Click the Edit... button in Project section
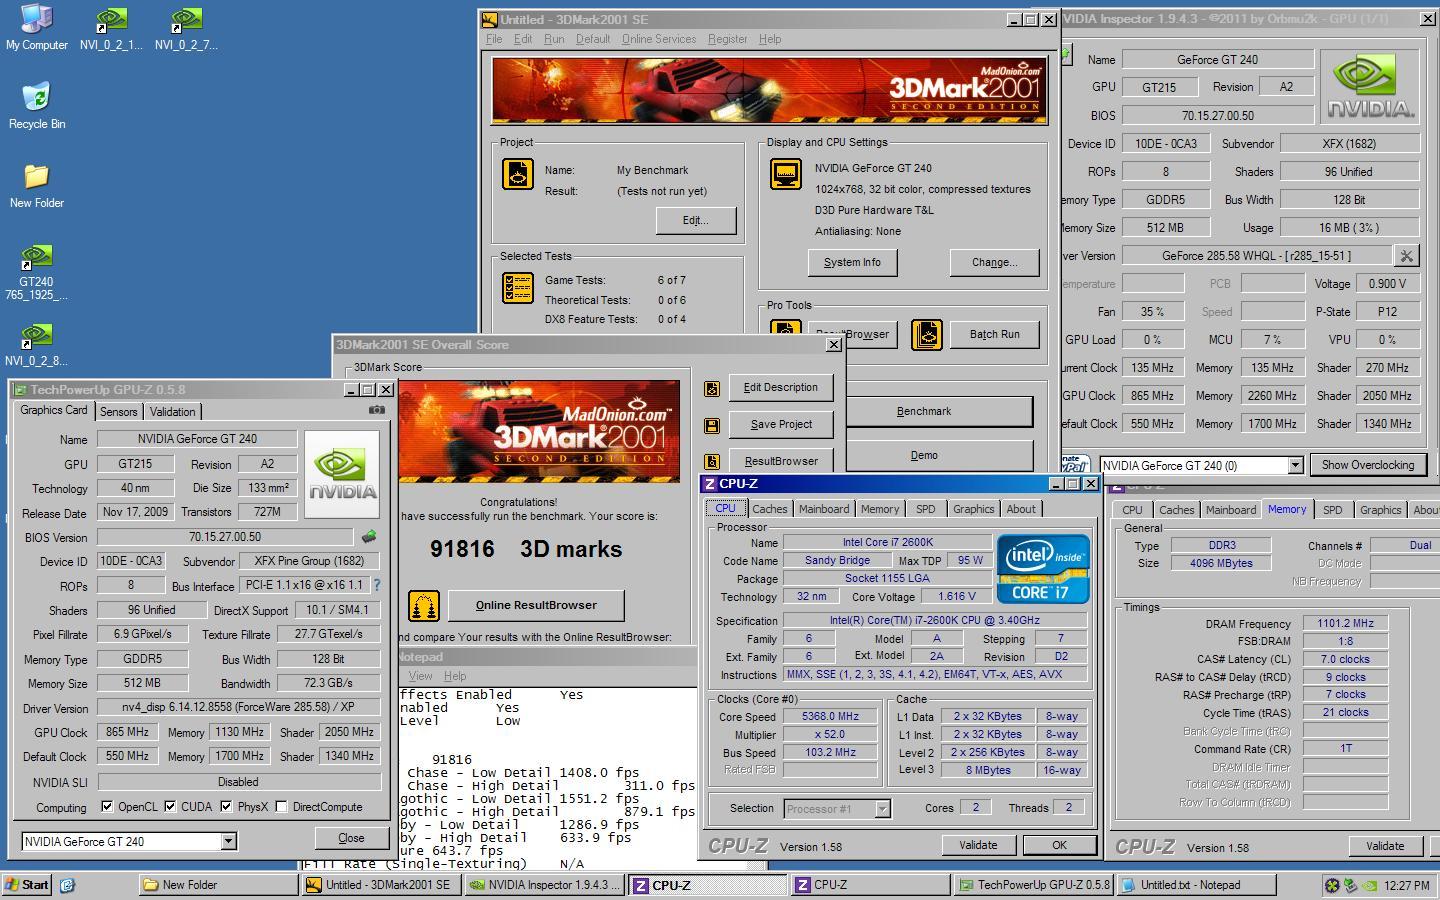Viewport: 1440px width, 900px height. [696, 220]
